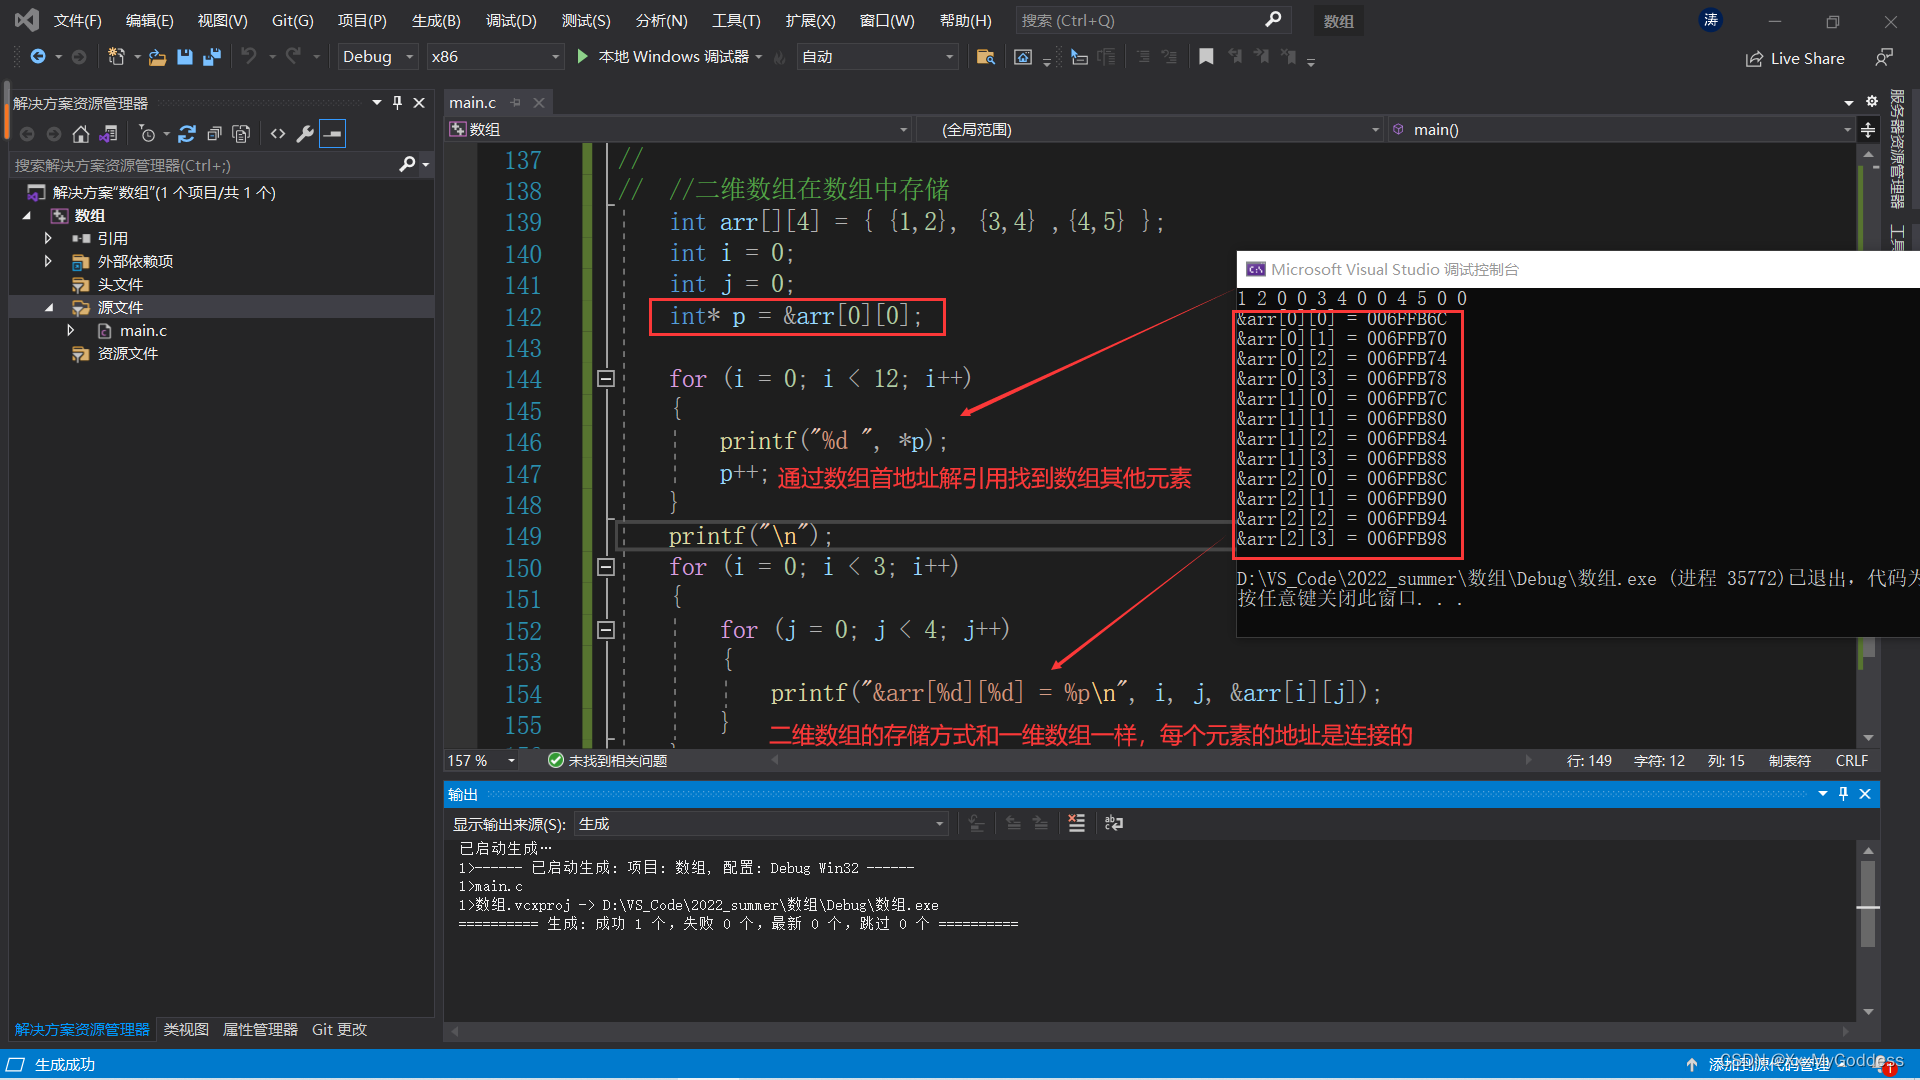
Task: Switch to the 类视图 tab
Action: (x=186, y=1029)
